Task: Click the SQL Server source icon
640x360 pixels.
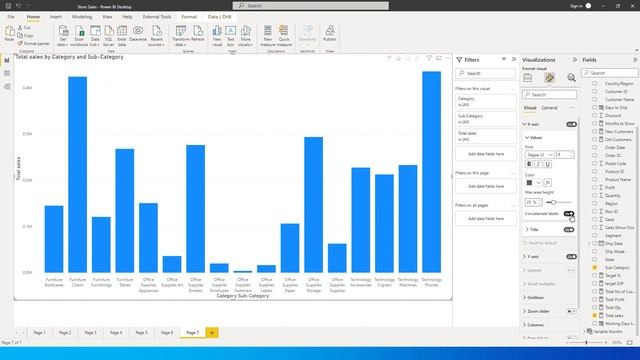Action: pos(109,31)
